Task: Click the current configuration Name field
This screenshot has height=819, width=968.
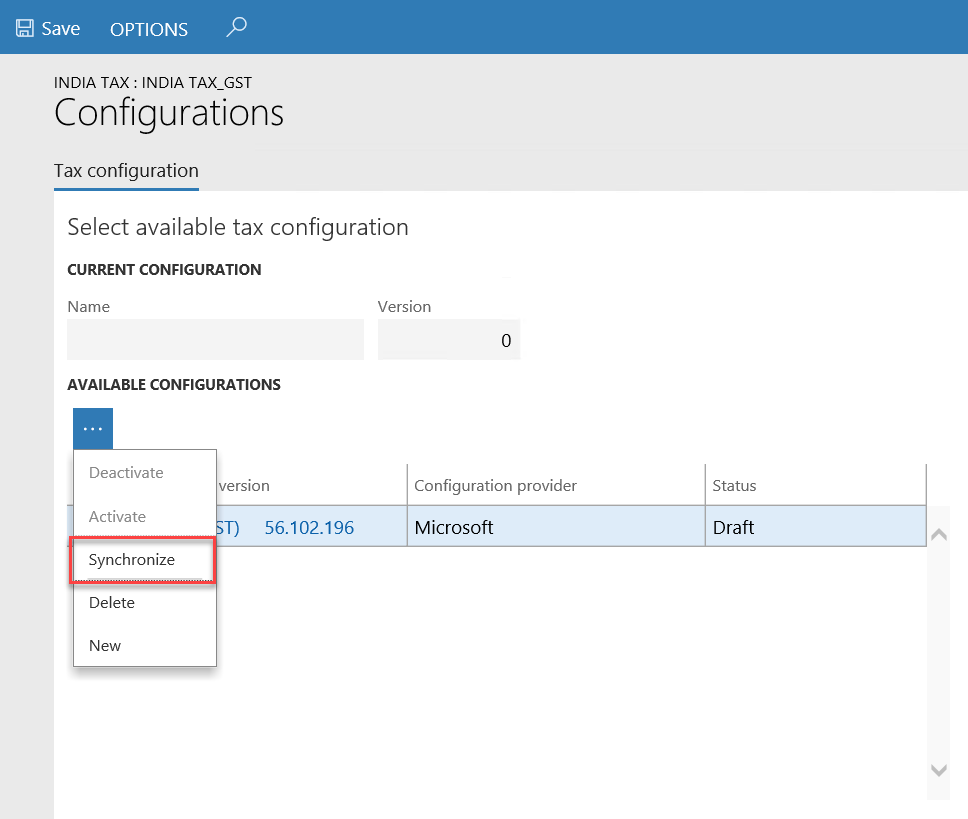Action: point(215,339)
